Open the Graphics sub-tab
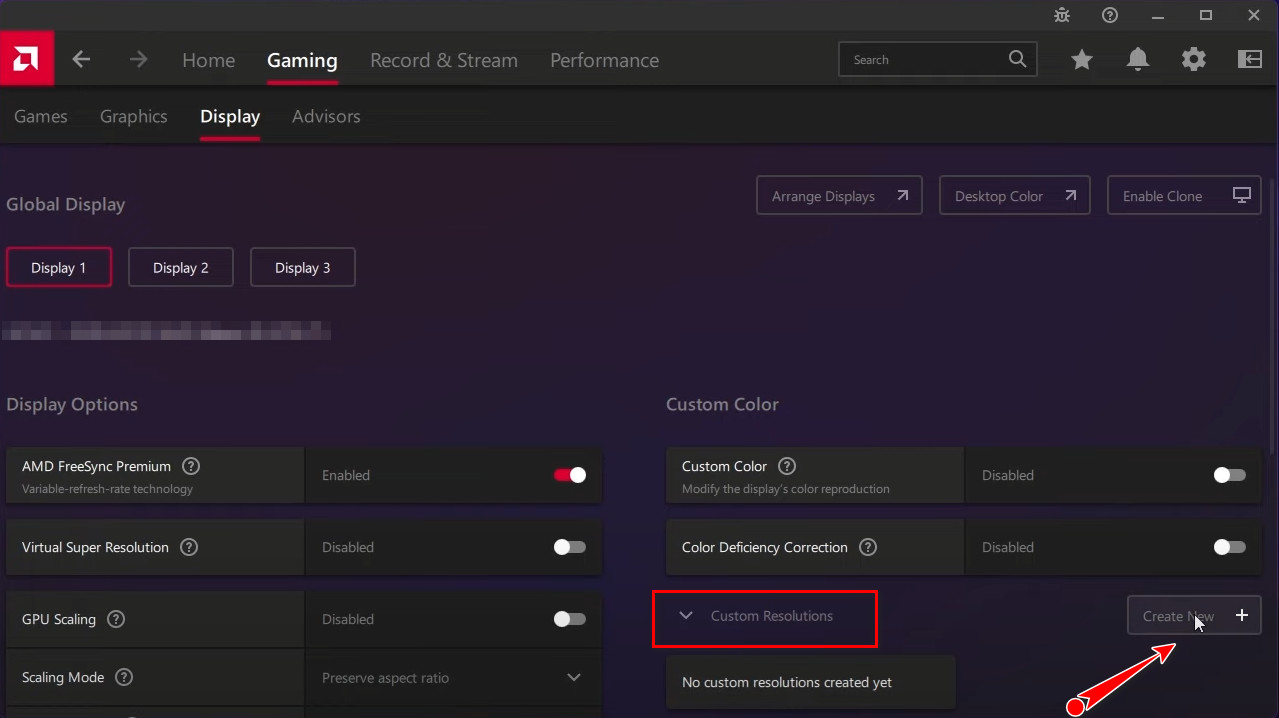 click(x=133, y=116)
